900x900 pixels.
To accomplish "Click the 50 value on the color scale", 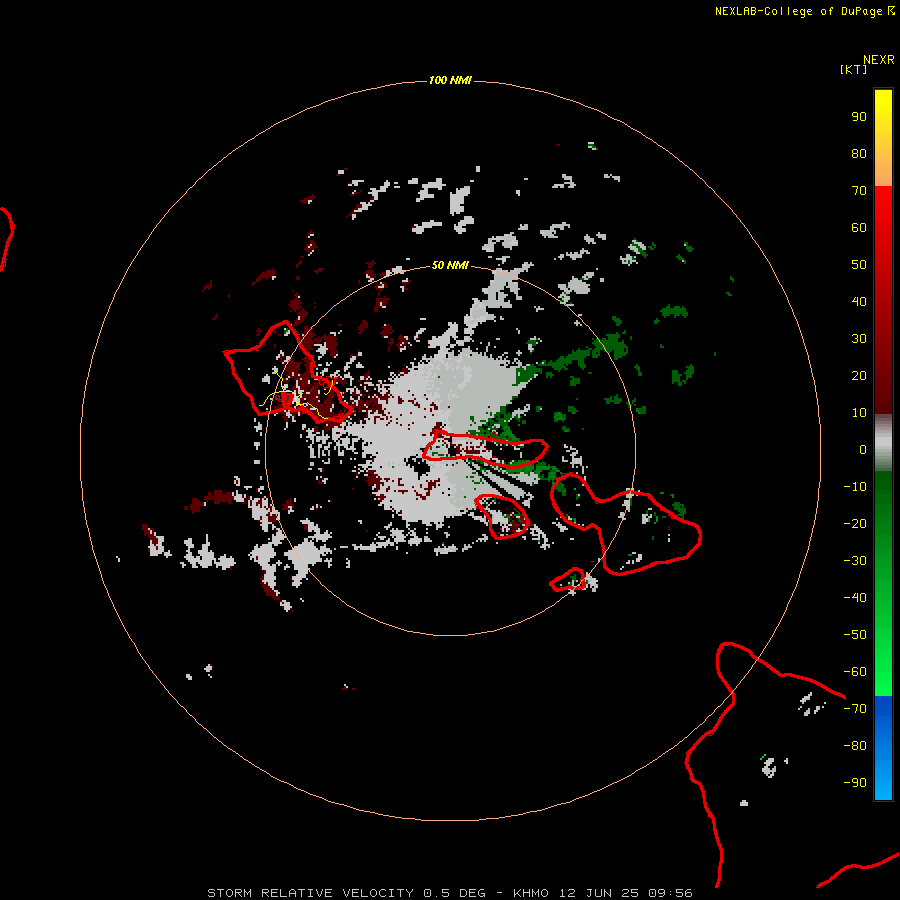I will coord(859,265).
